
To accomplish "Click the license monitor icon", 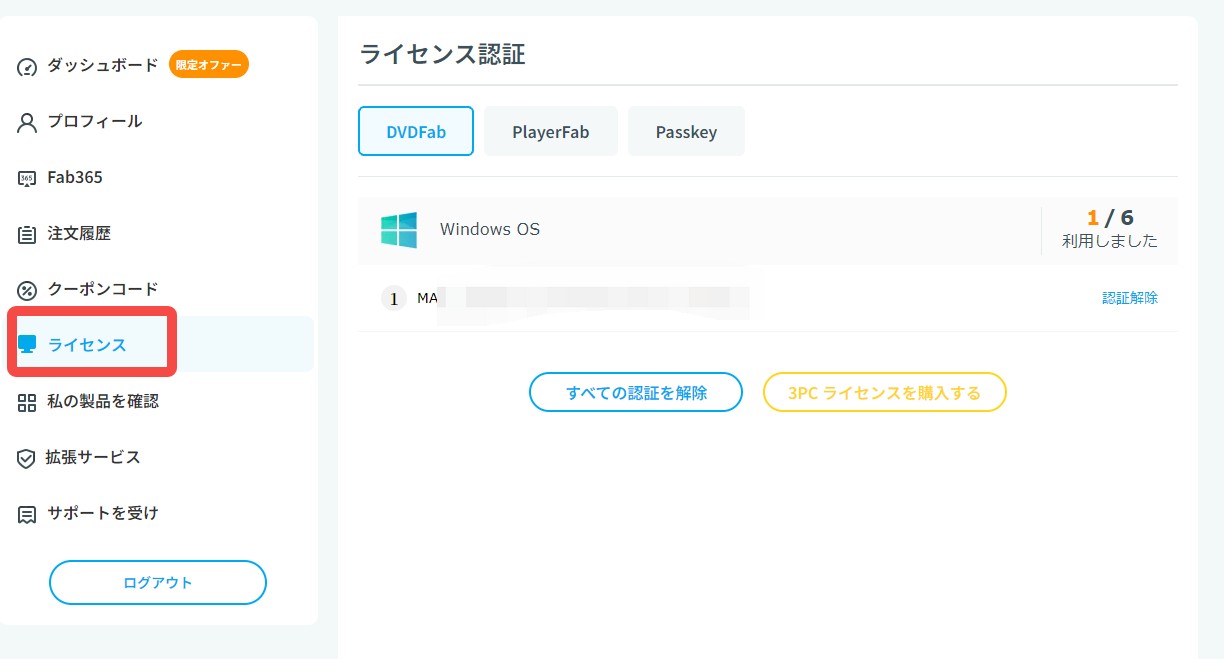I will point(27,345).
